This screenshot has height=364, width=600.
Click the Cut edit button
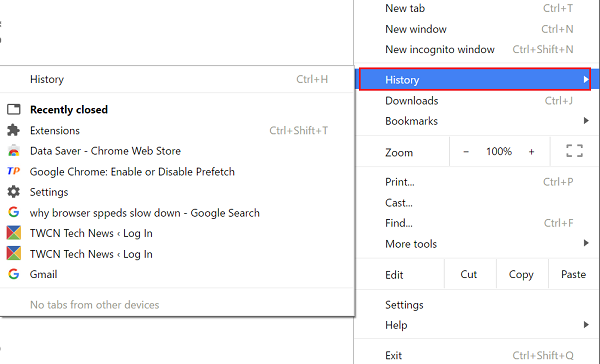(469, 274)
